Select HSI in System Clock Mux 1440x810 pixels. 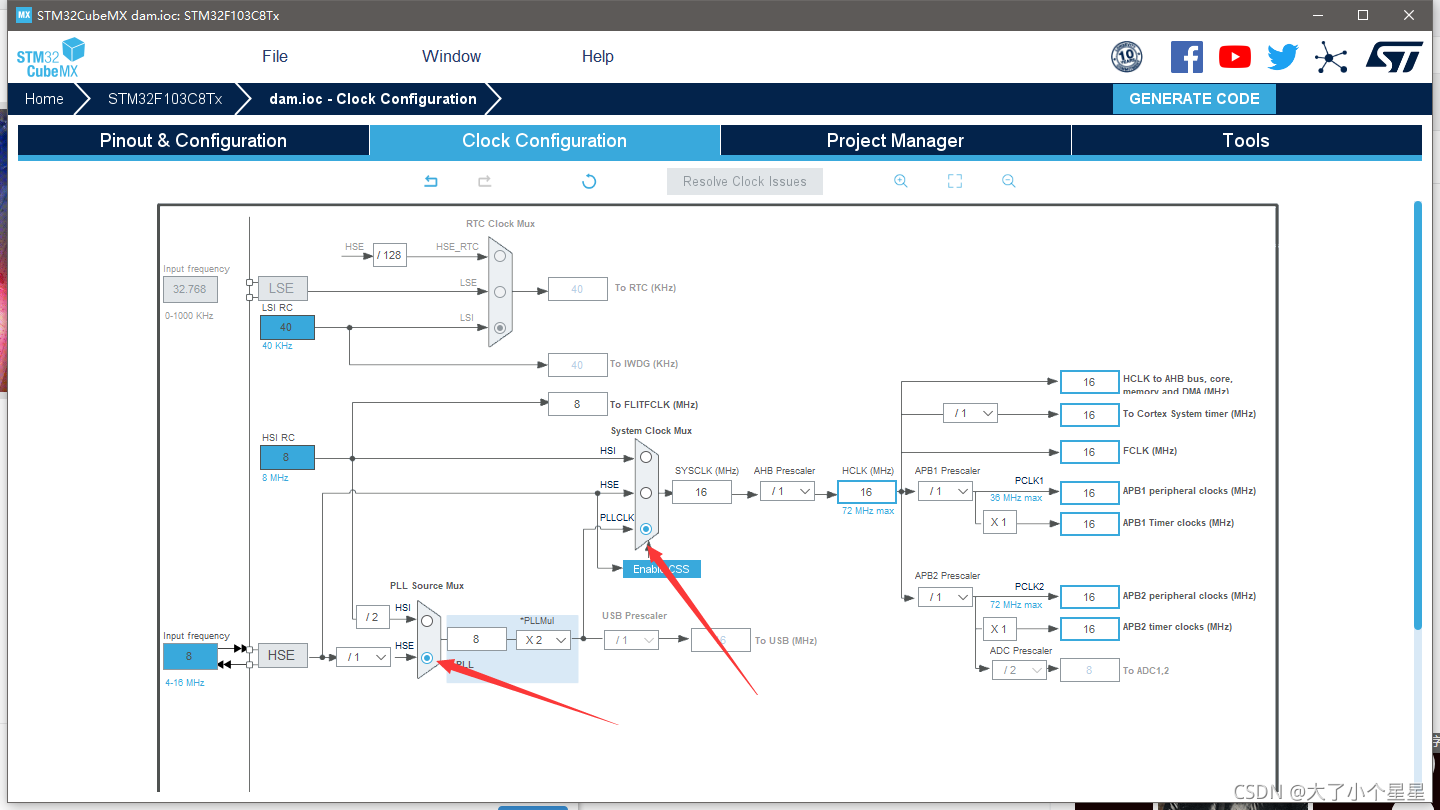point(646,457)
